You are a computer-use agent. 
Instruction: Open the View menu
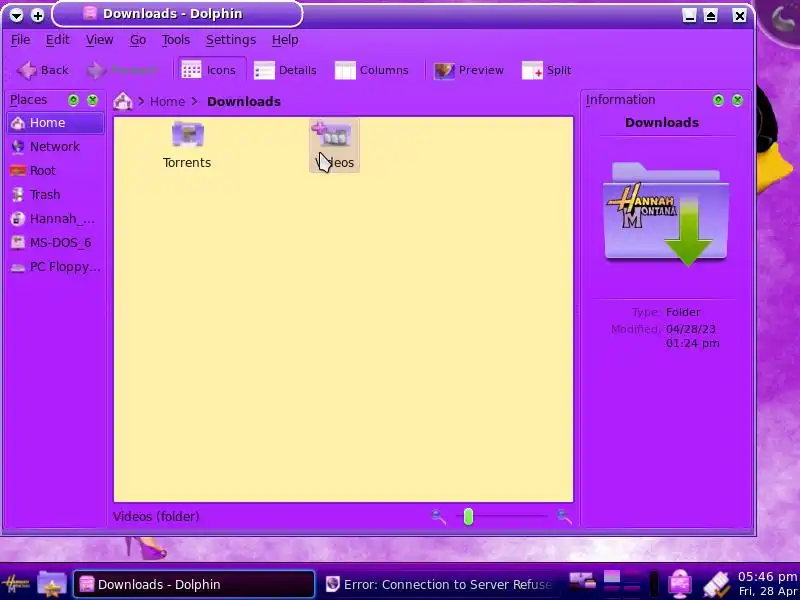pyautogui.click(x=99, y=40)
